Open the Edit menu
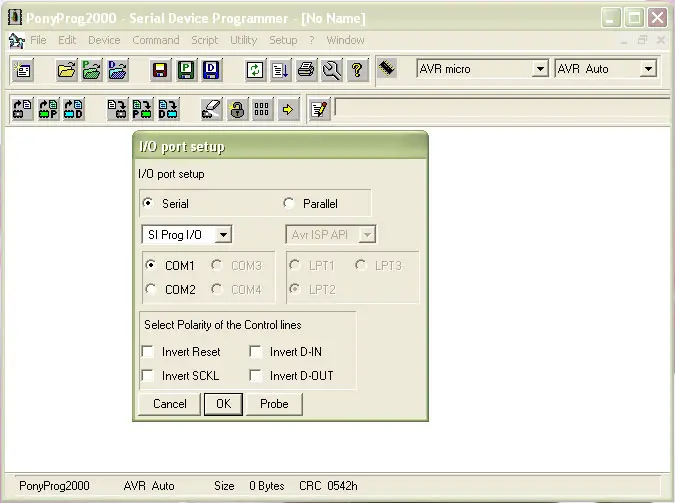The width and height of the screenshot is (675, 503). point(67,40)
